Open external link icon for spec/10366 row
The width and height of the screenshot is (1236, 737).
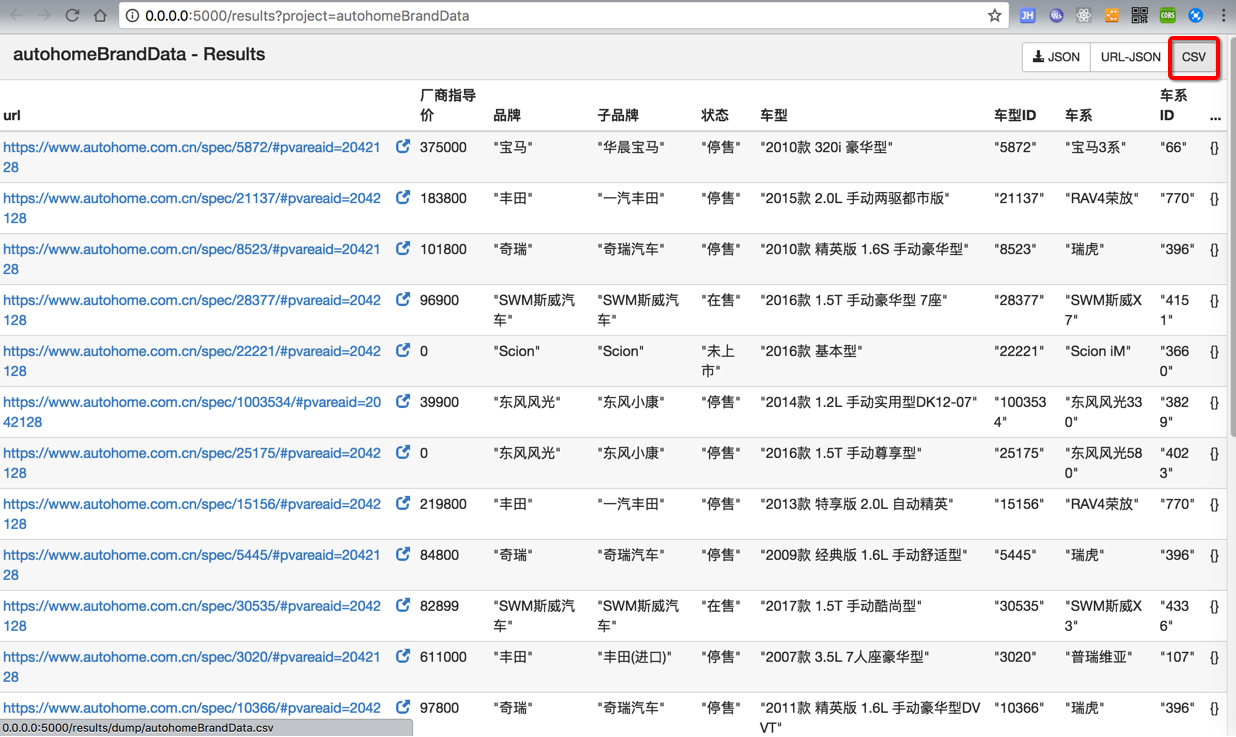click(403, 707)
